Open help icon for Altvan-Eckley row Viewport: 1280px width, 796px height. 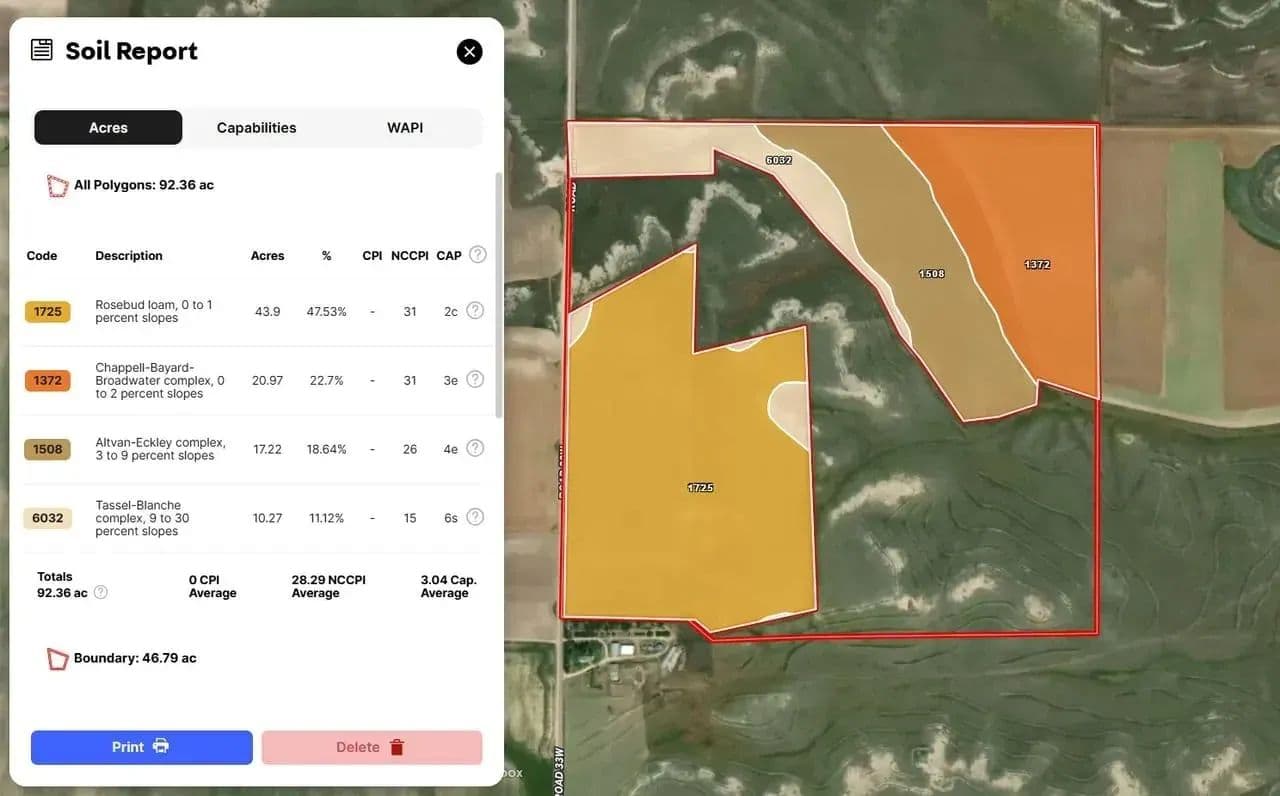pyautogui.click(x=475, y=449)
